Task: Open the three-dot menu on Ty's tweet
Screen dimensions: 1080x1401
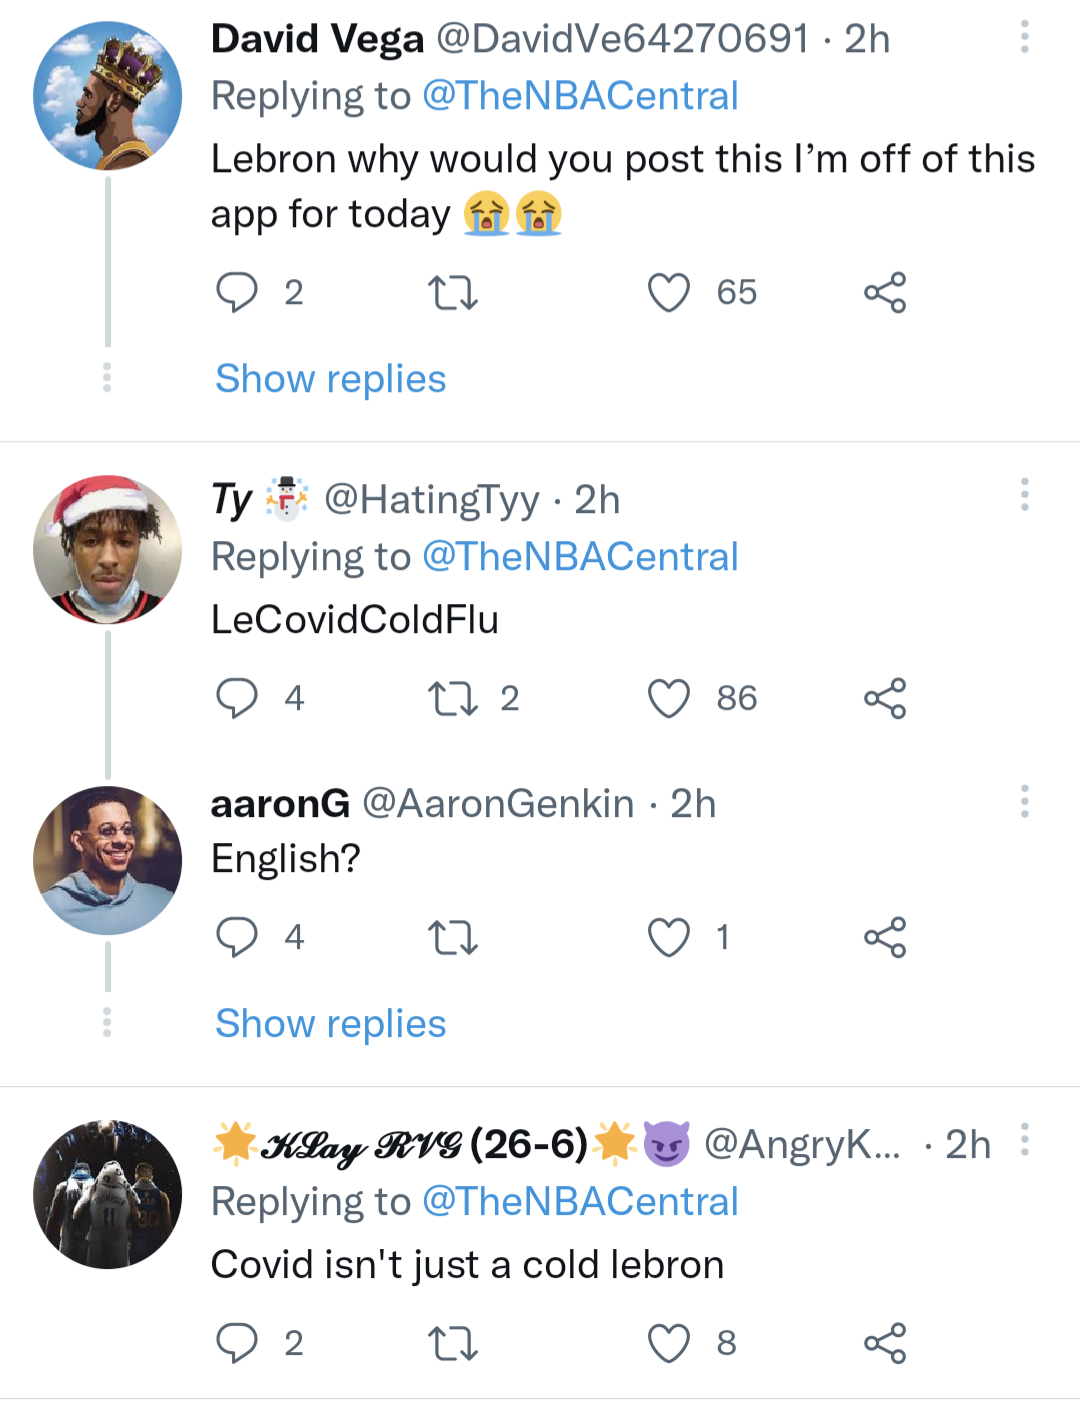Action: (x=1024, y=494)
